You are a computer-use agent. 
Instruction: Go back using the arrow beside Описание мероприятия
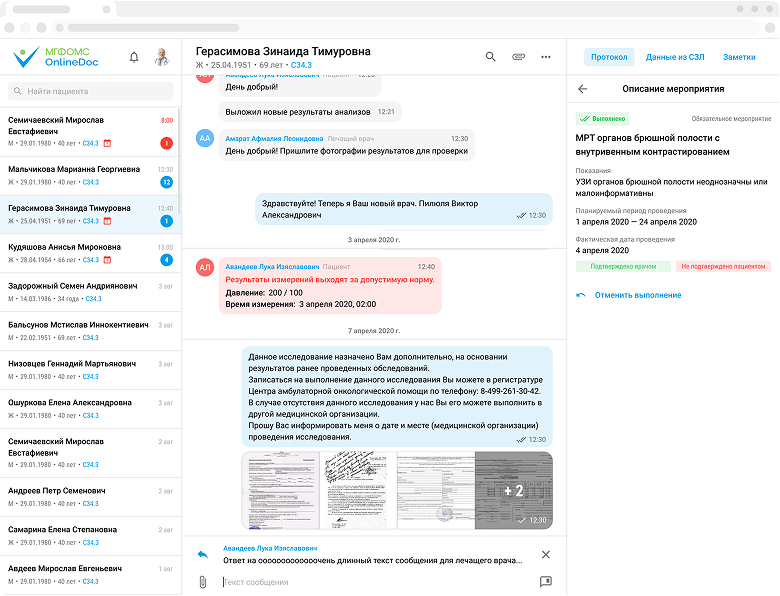tap(583, 89)
